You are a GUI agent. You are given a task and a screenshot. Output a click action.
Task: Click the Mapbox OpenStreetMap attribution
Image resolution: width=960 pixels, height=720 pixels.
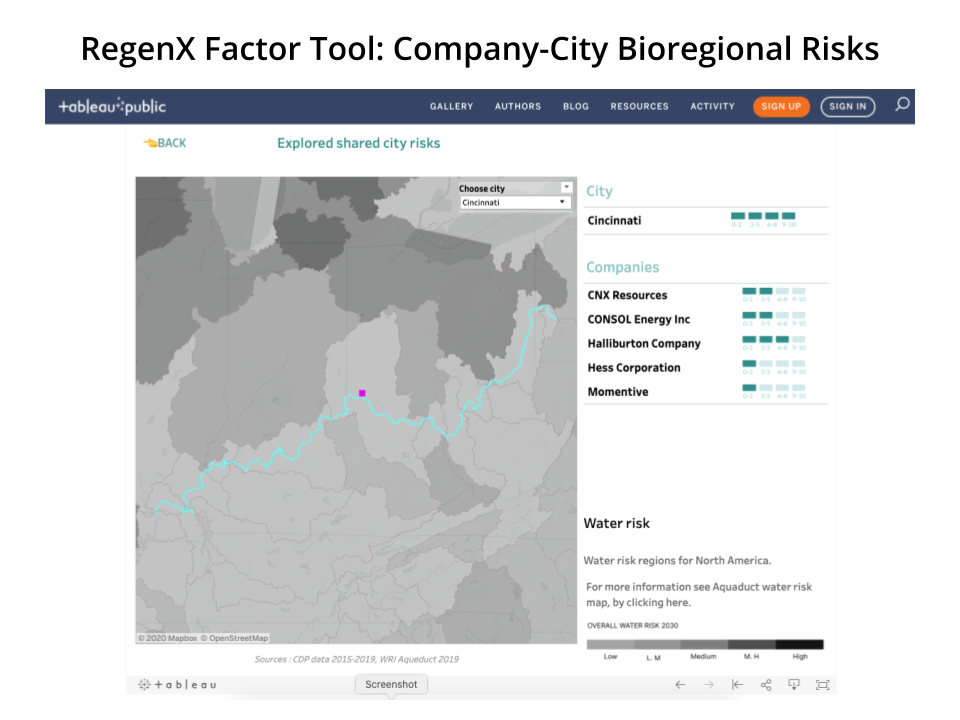tap(203, 638)
